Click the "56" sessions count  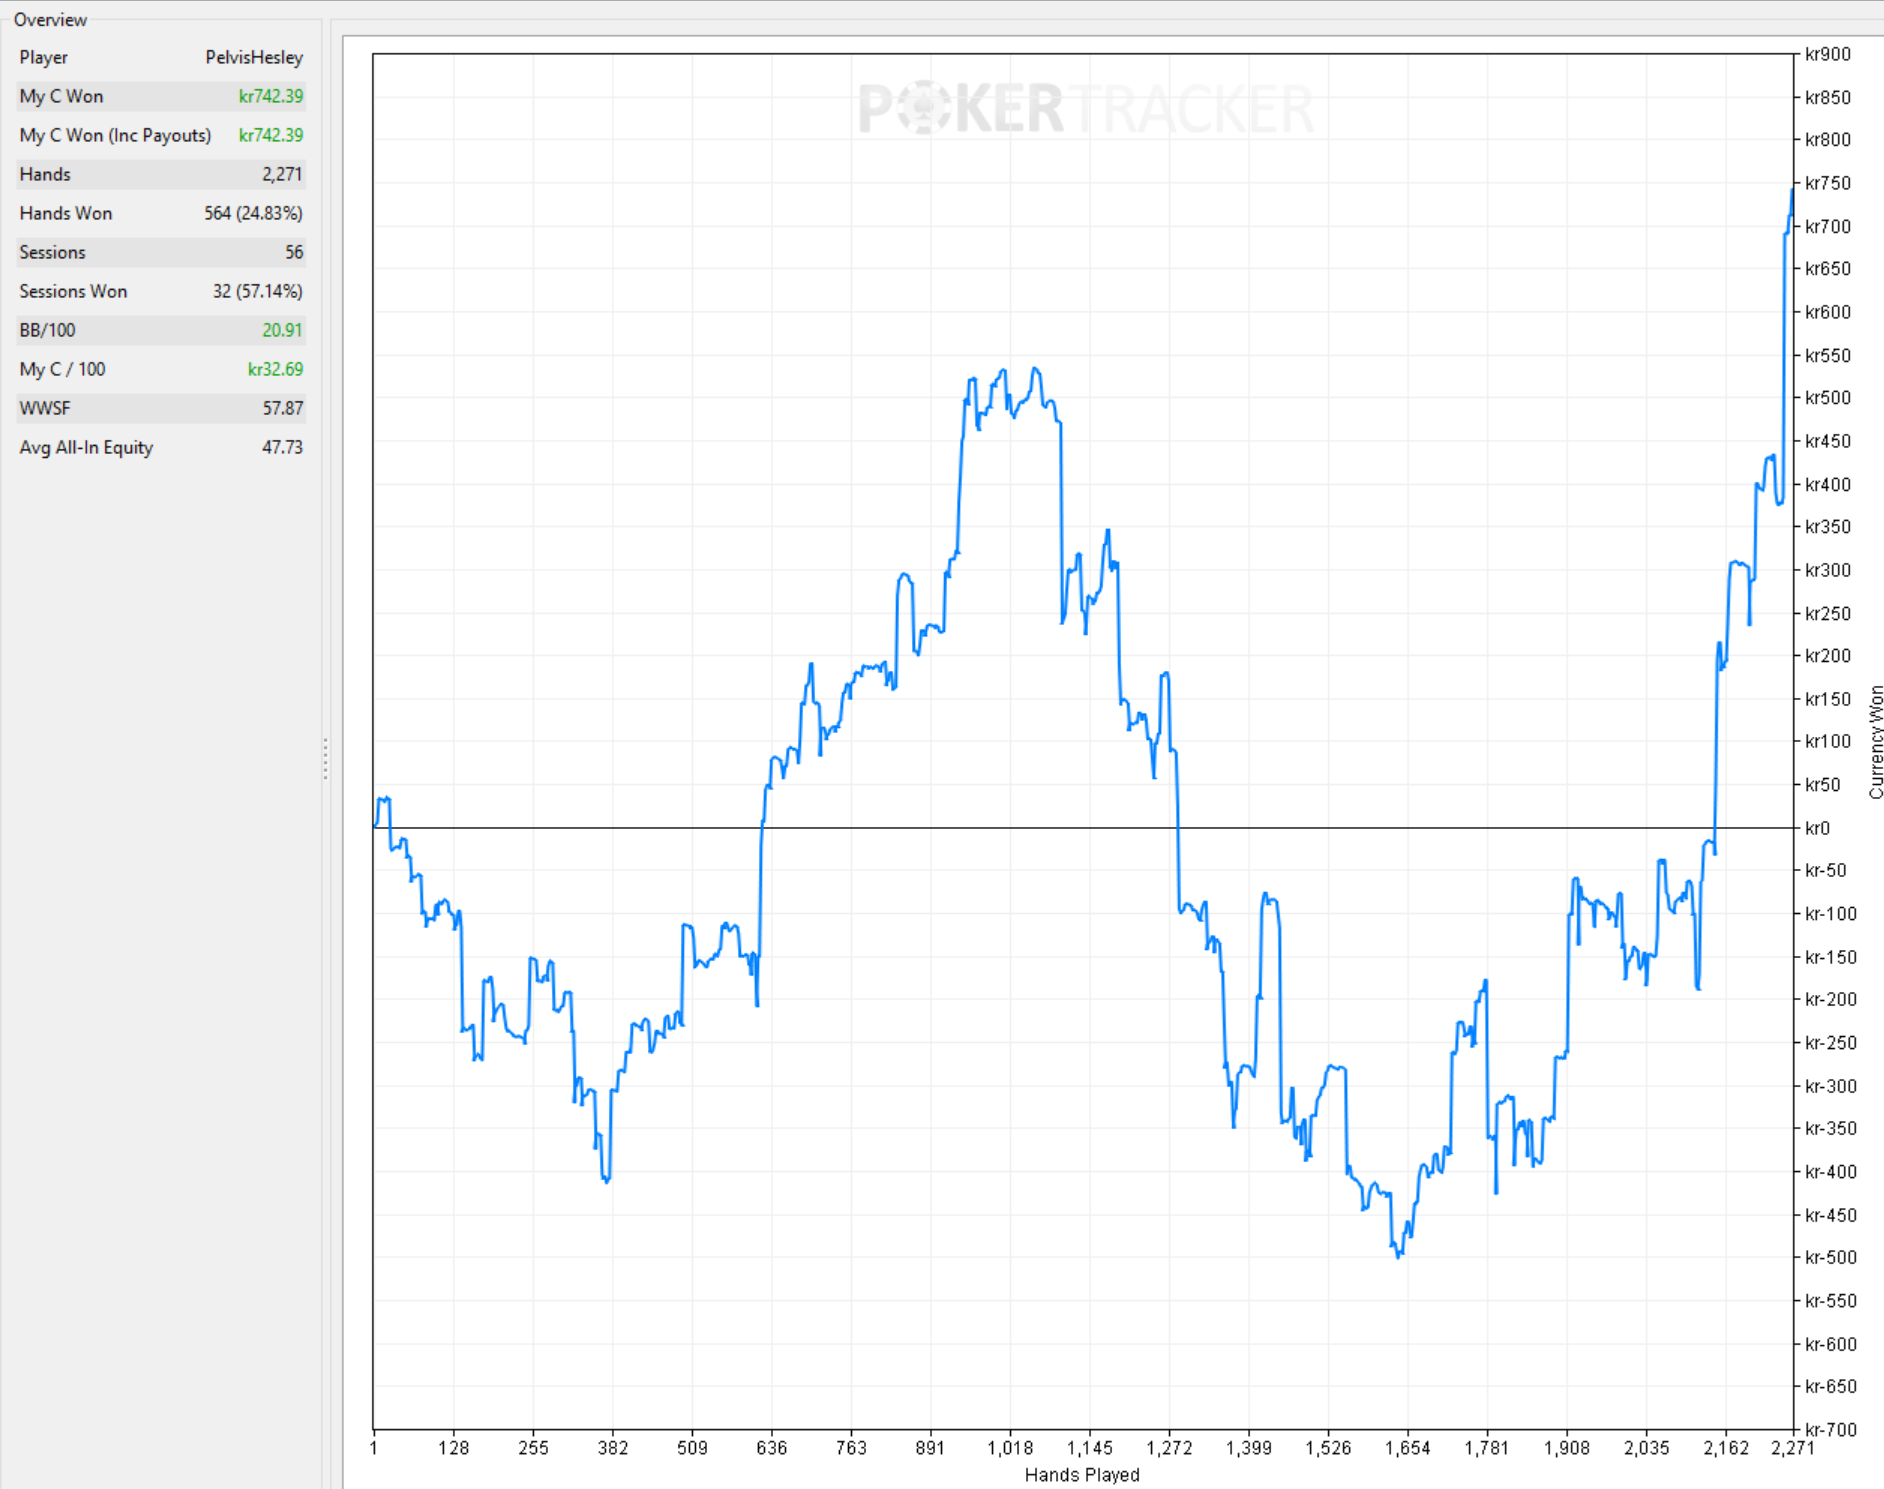coord(294,252)
